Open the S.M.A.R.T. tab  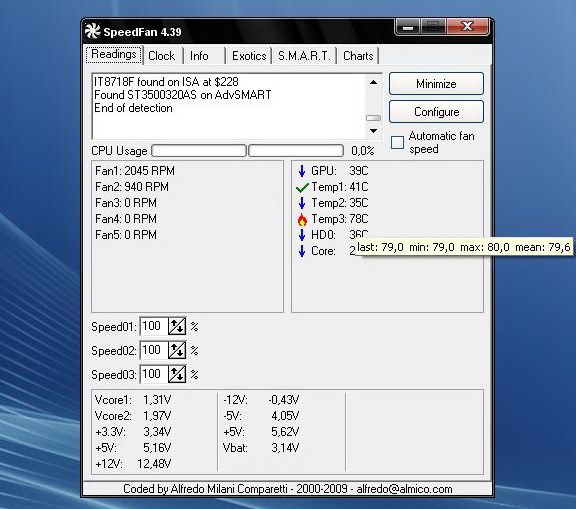(x=304, y=56)
